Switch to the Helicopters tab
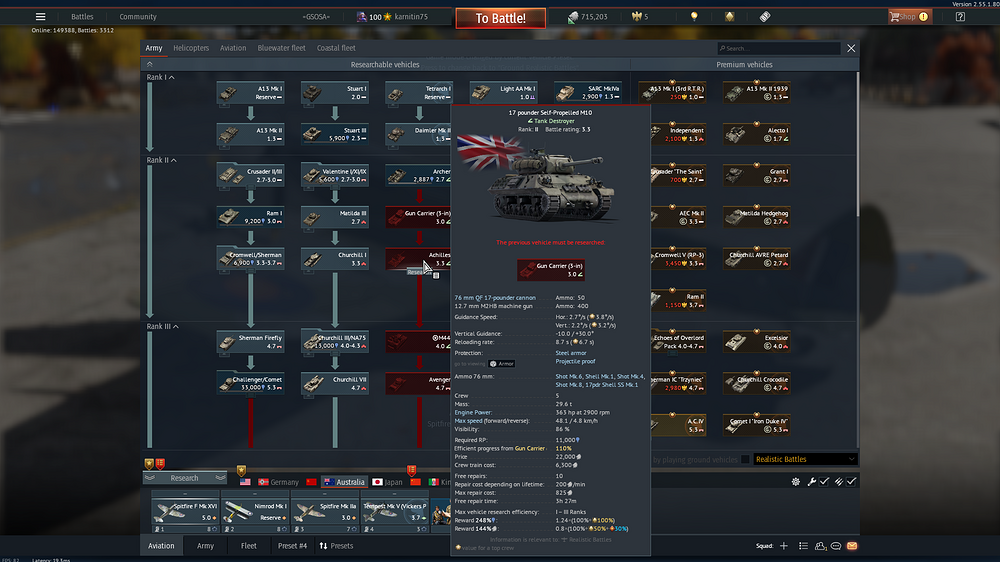Image resolution: width=1000 pixels, height=562 pixels. coord(191,48)
